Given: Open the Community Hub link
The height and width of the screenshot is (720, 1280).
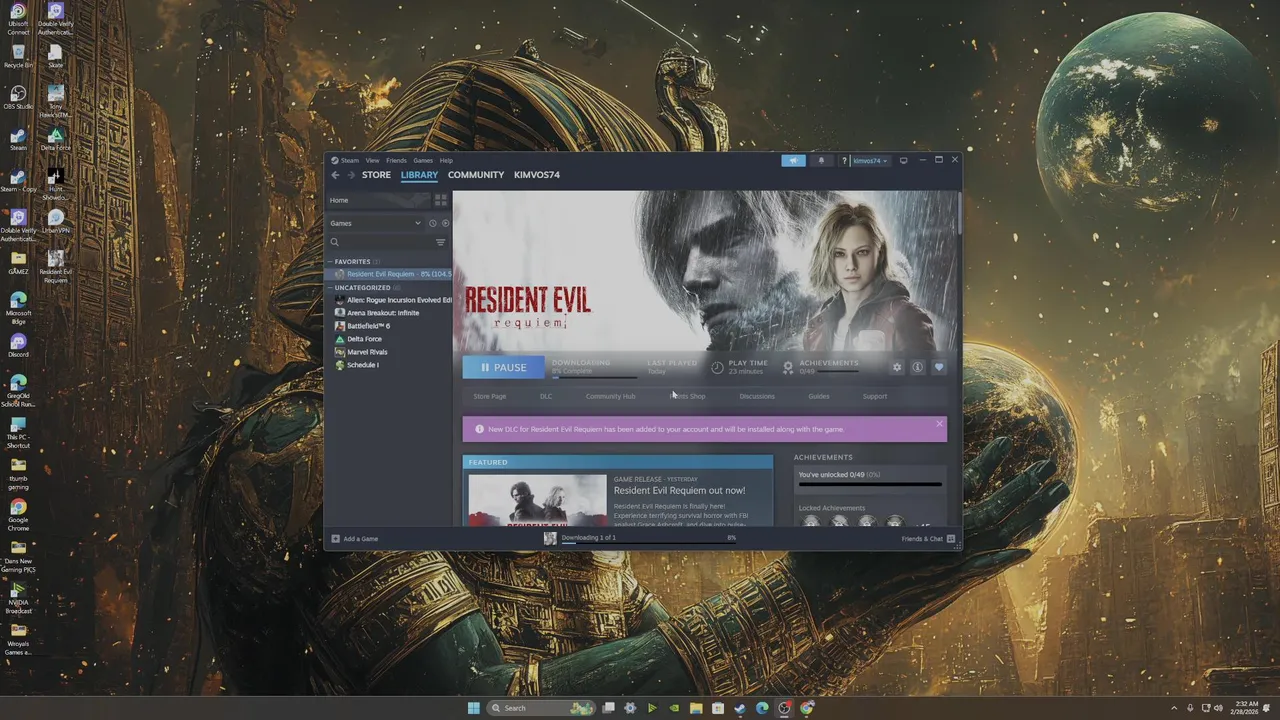Looking at the screenshot, I should click(610, 396).
